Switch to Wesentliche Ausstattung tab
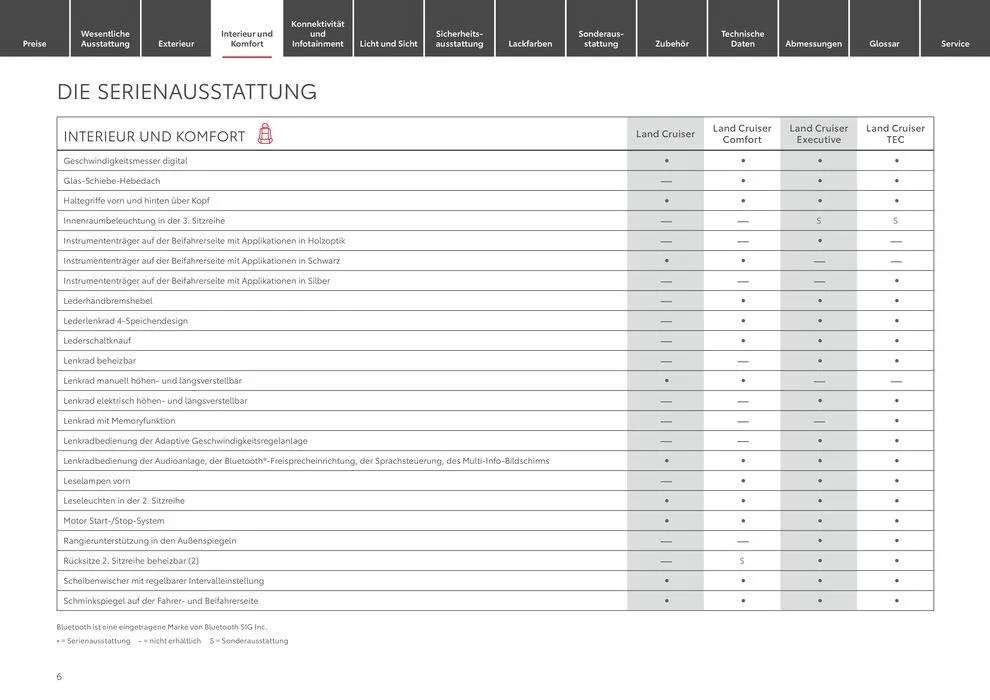990x700 pixels. (105, 38)
